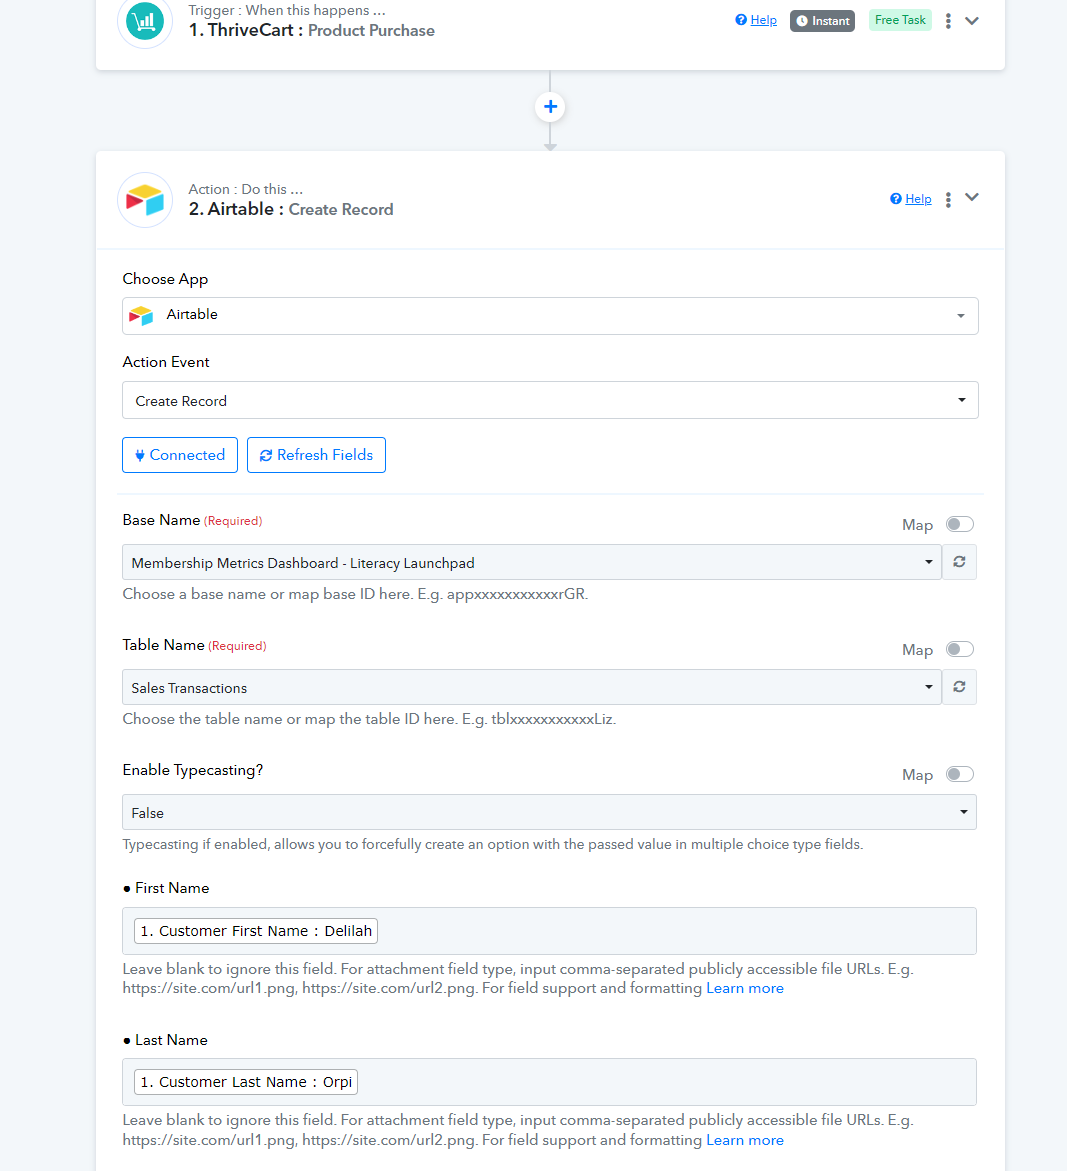
Task: Toggle Map switch for Enable Typecasting
Action: pyautogui.click(x=959, y=774)
